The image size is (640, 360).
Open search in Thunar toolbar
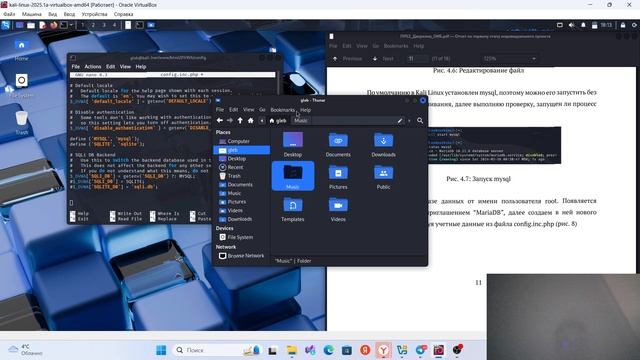click(x=420, y=121)
